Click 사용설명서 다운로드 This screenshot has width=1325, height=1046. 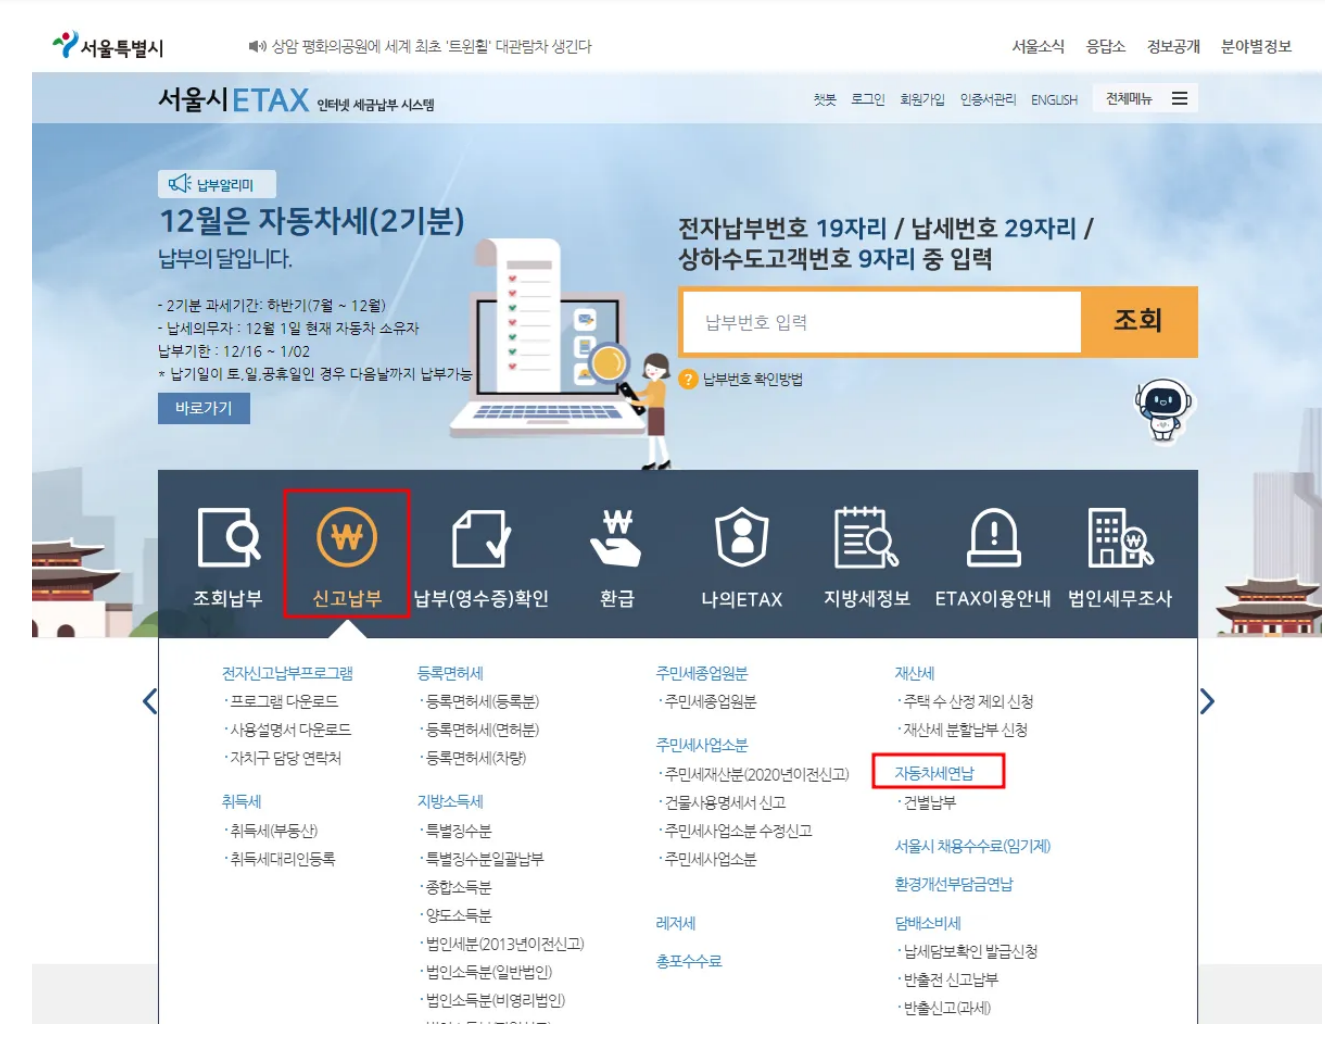pyautogui.click(x=291, y=729)
